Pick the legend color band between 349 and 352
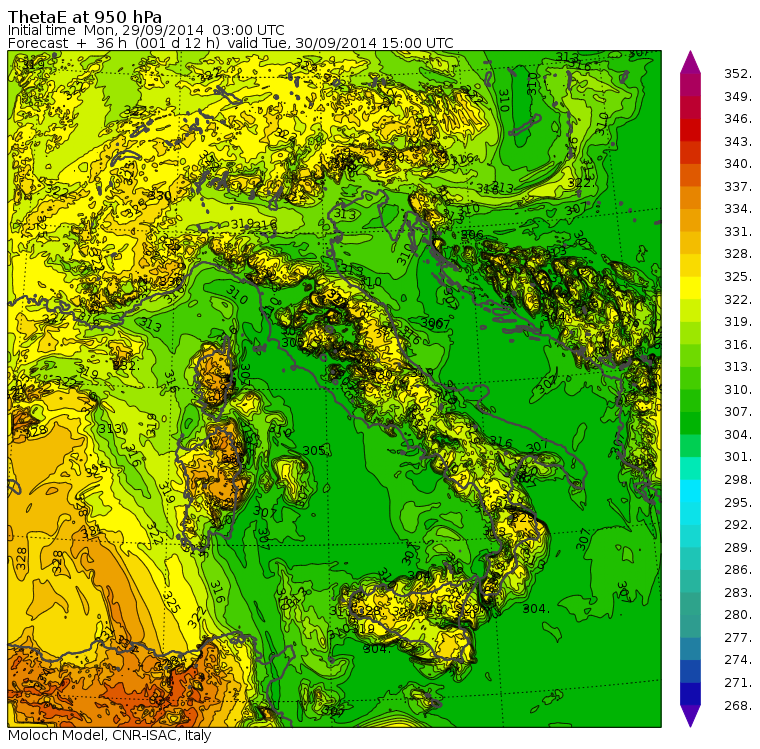This screenshot has width=760, height=749. (x=690, y=85)
